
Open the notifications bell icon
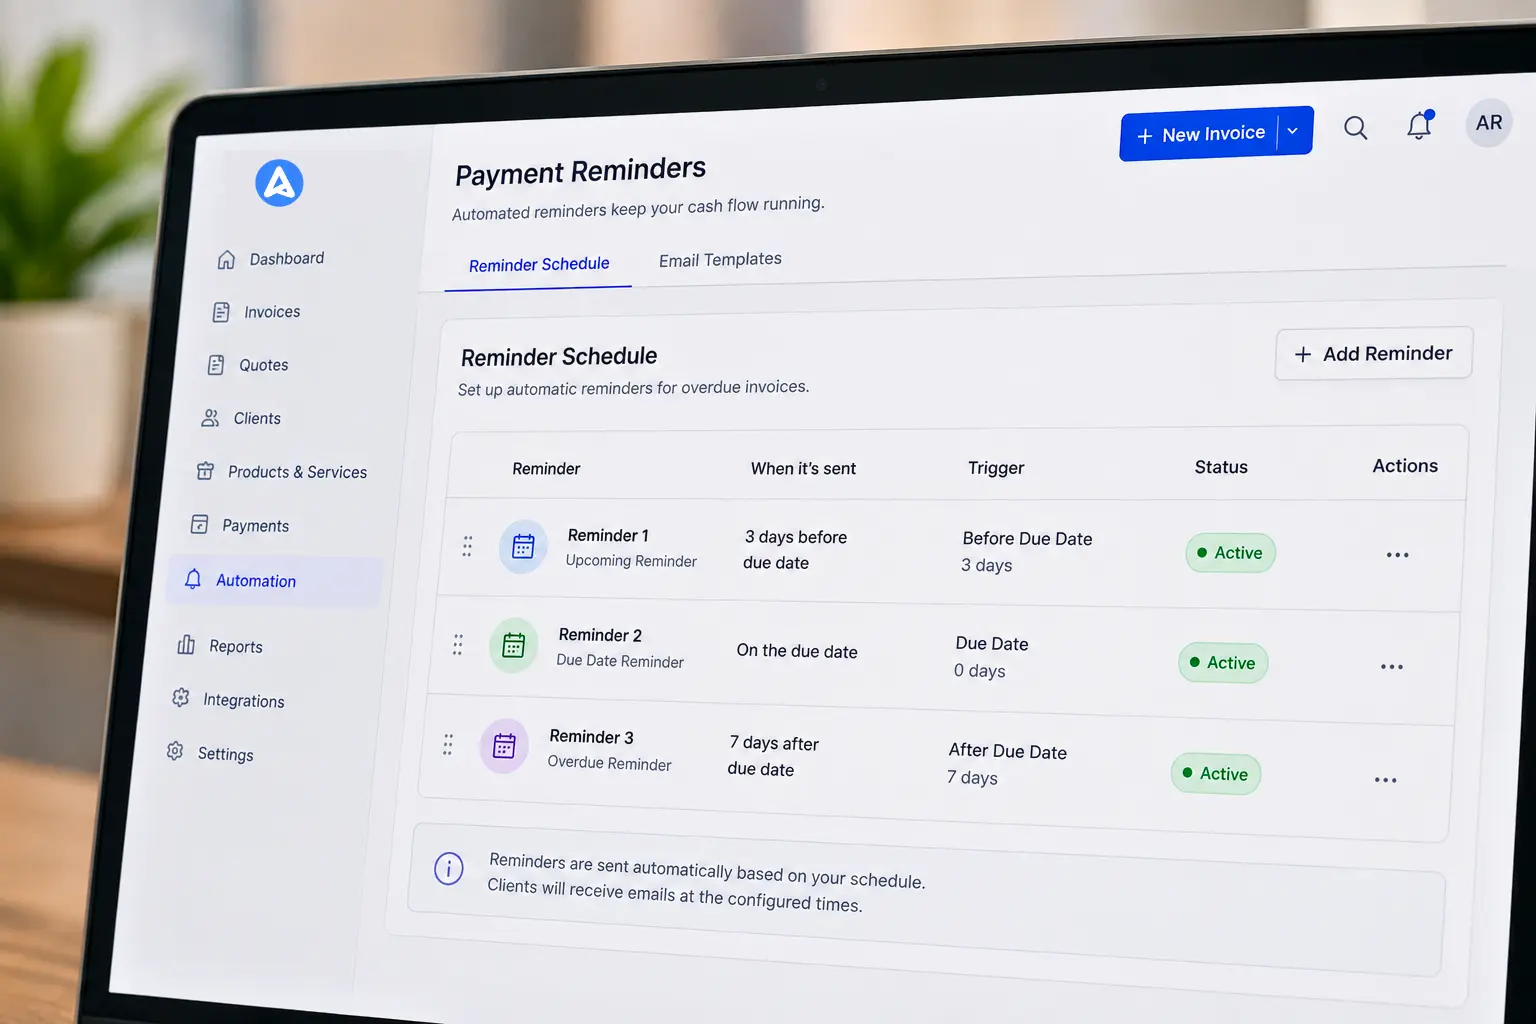(x=1420, y=124)
